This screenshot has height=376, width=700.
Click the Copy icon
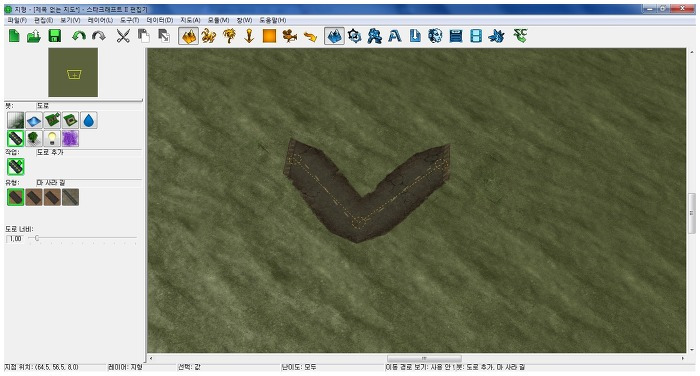click(x=143, y=36)
